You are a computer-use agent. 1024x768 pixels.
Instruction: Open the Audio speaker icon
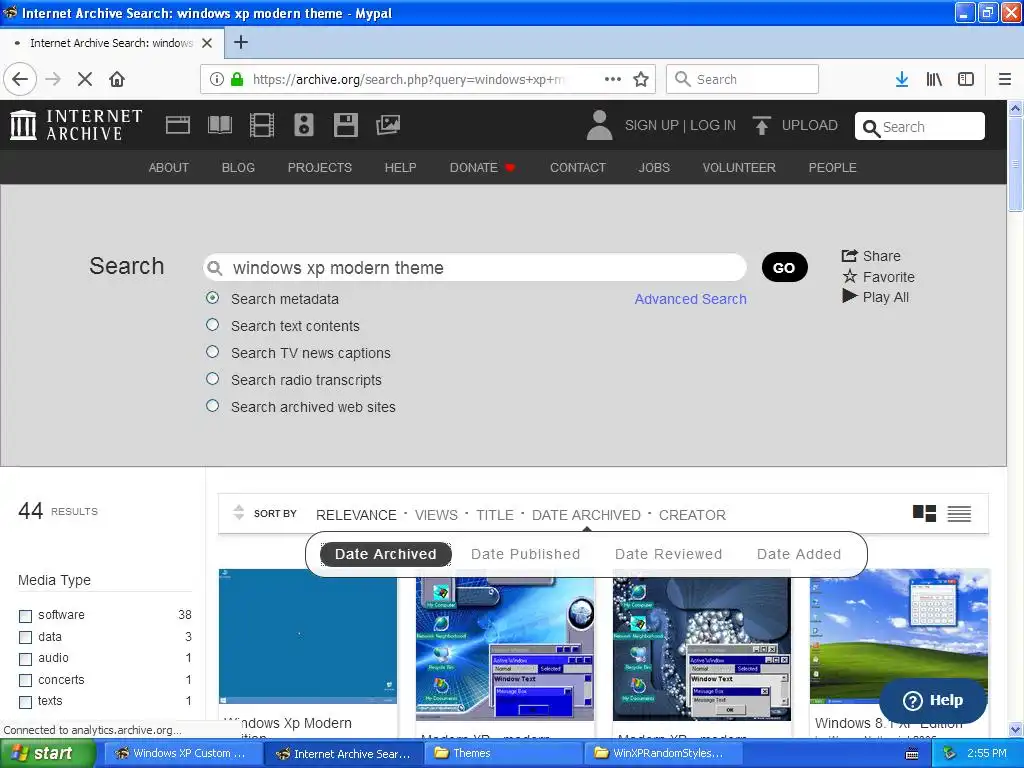pos(304,125)
